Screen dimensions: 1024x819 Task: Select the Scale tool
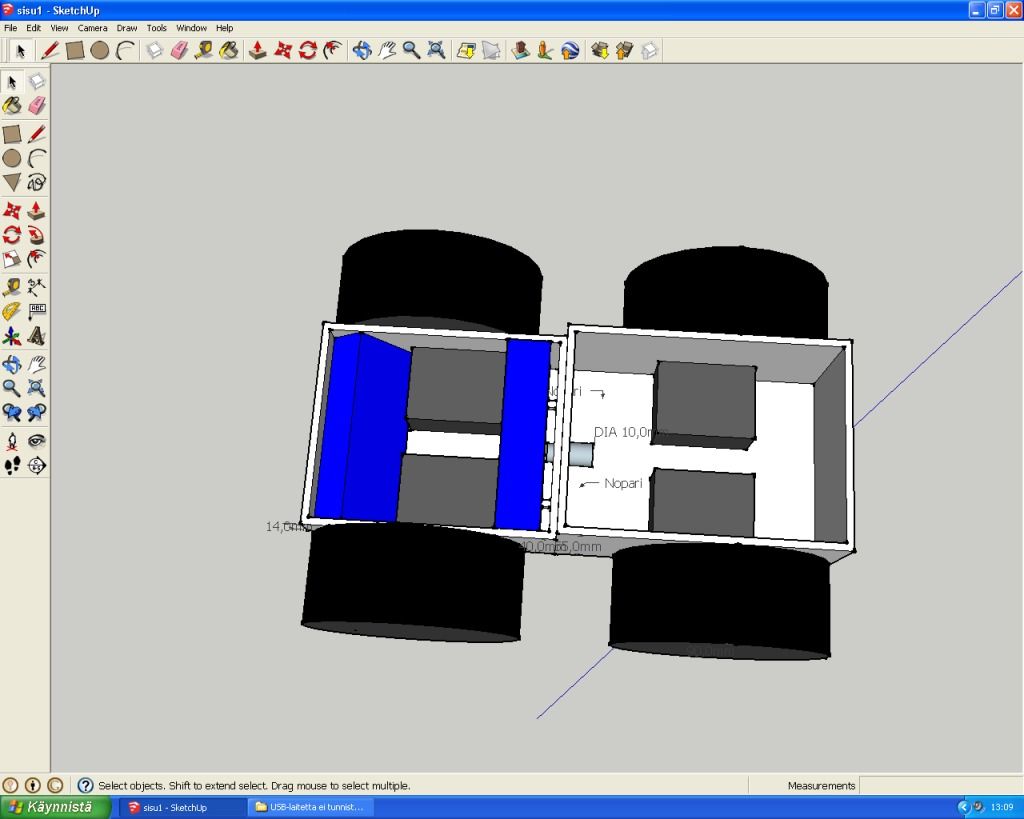coord(12,259)
